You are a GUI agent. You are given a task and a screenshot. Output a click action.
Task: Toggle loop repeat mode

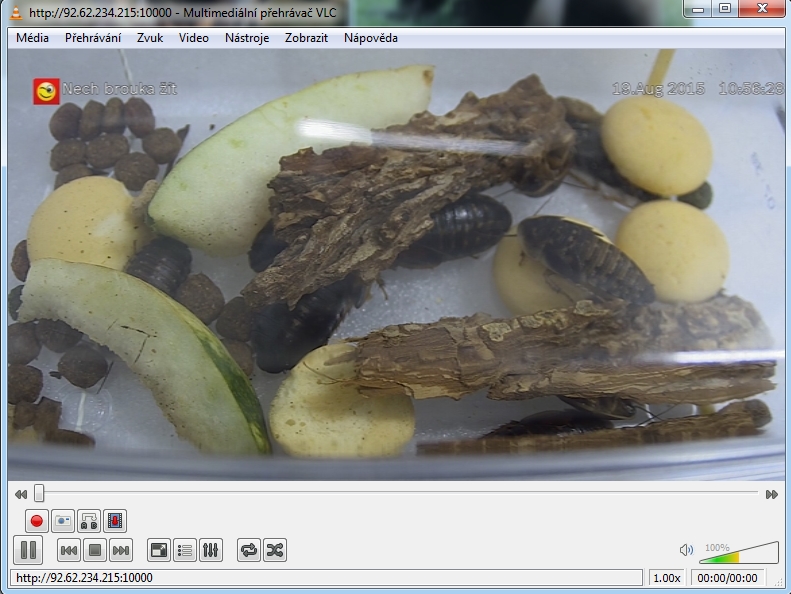249,550
